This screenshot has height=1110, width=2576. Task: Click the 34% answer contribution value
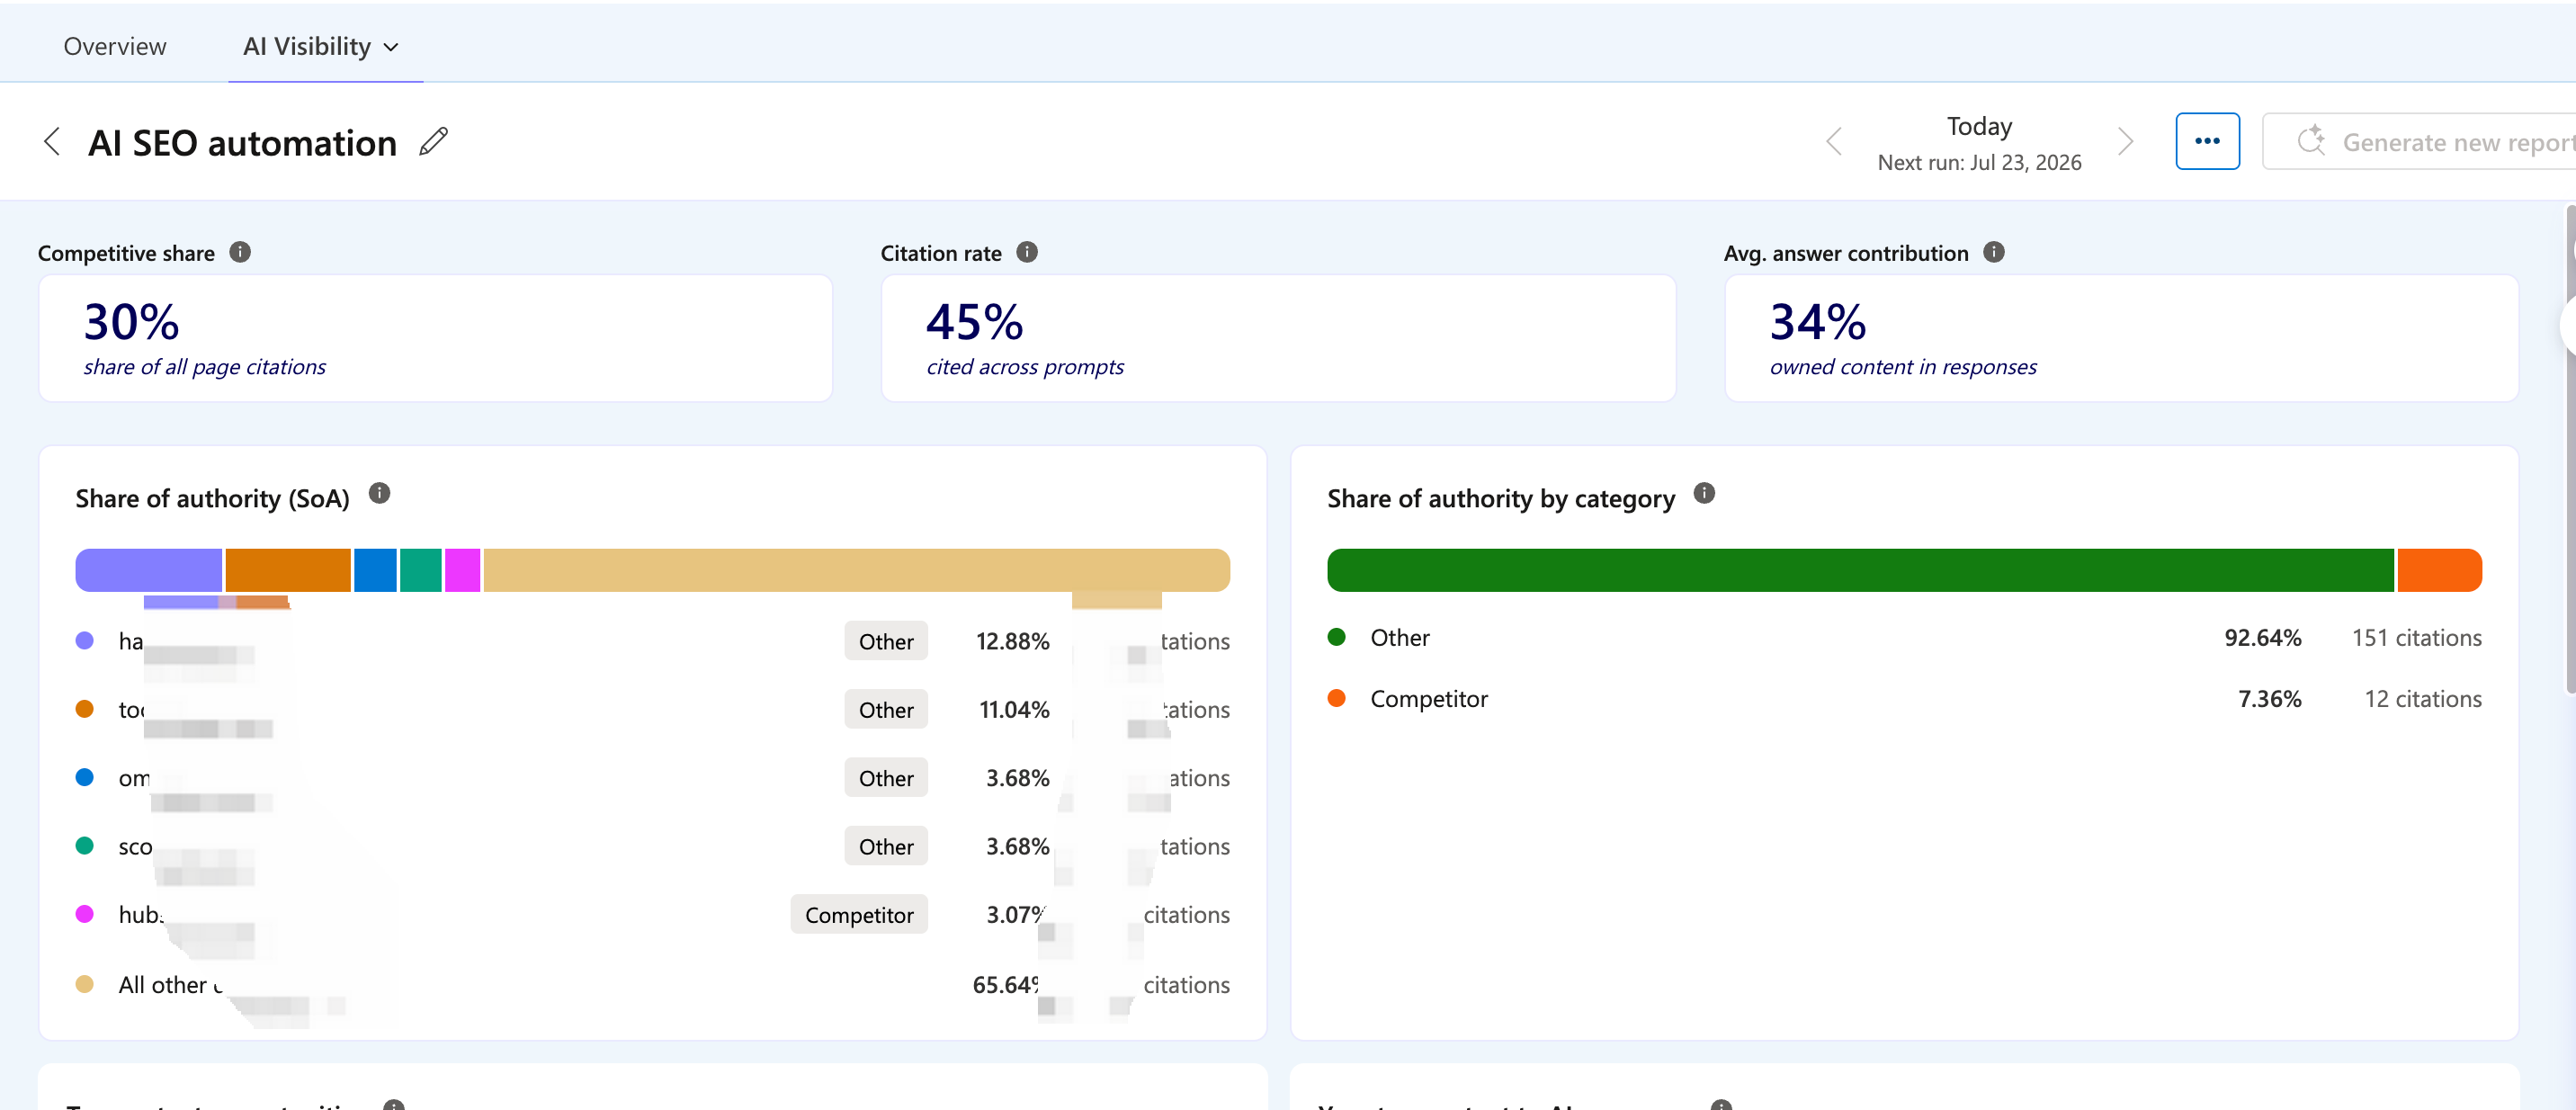(1818, 322)
